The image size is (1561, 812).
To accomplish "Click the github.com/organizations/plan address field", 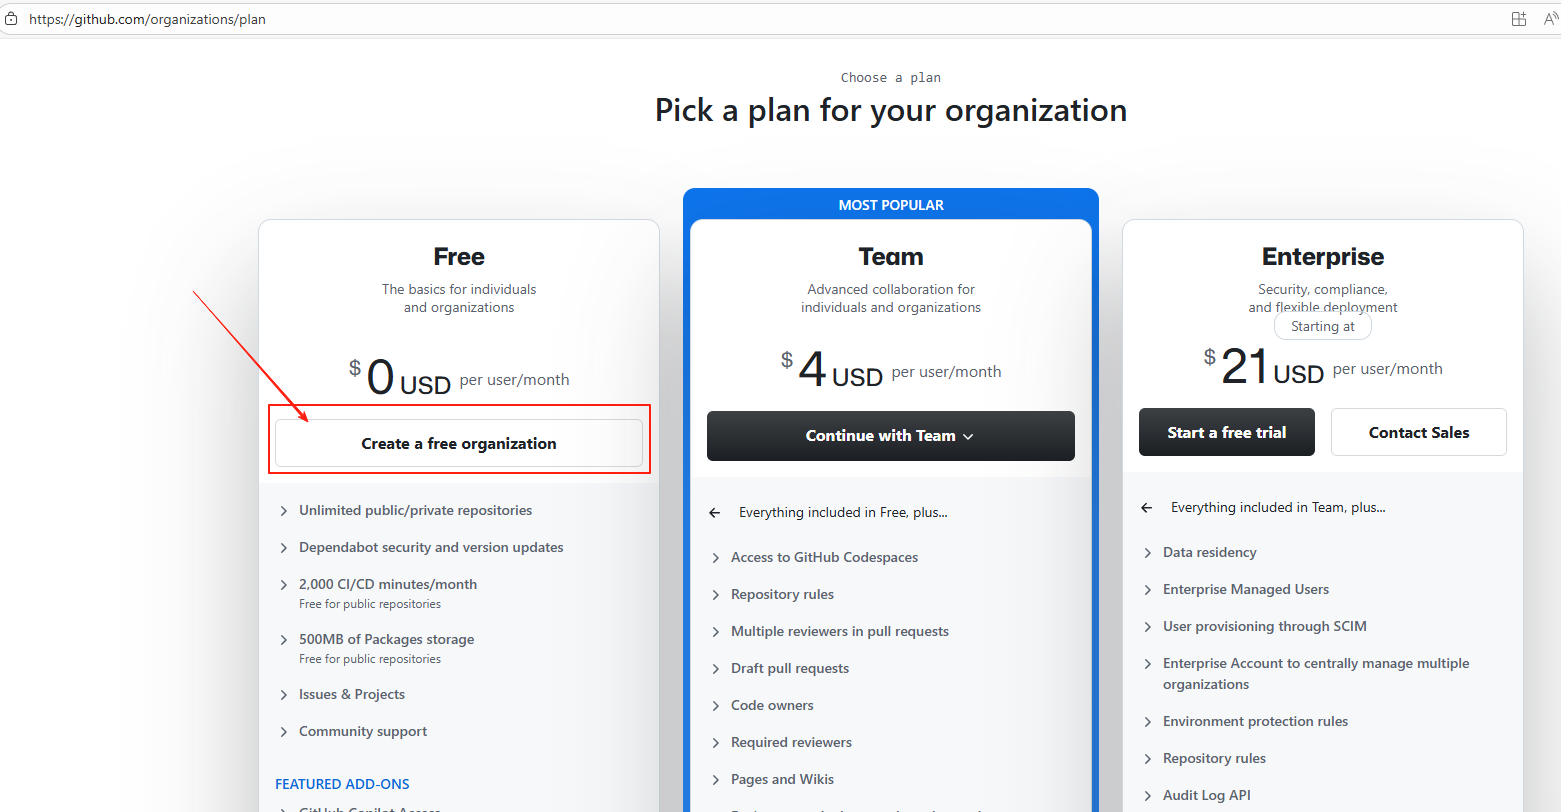I will pyautogui.click(x=147, y=19).
